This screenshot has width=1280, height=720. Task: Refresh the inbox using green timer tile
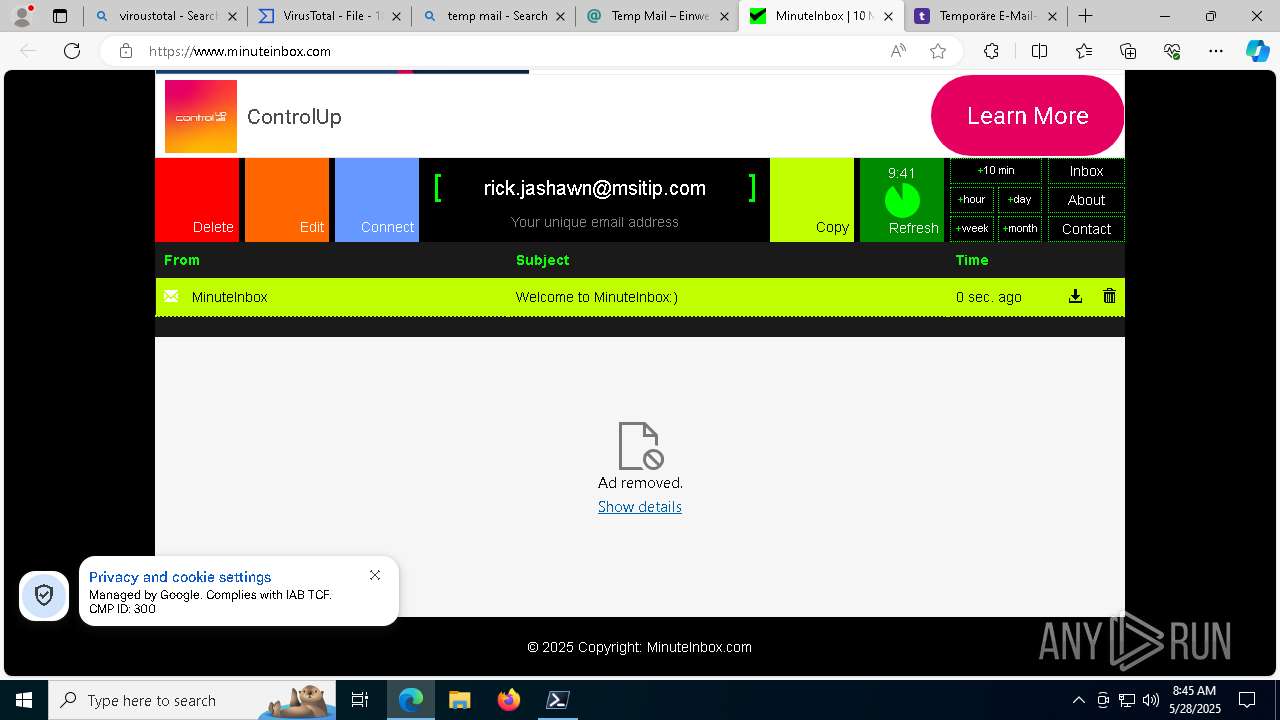click(x=902, y=199)
